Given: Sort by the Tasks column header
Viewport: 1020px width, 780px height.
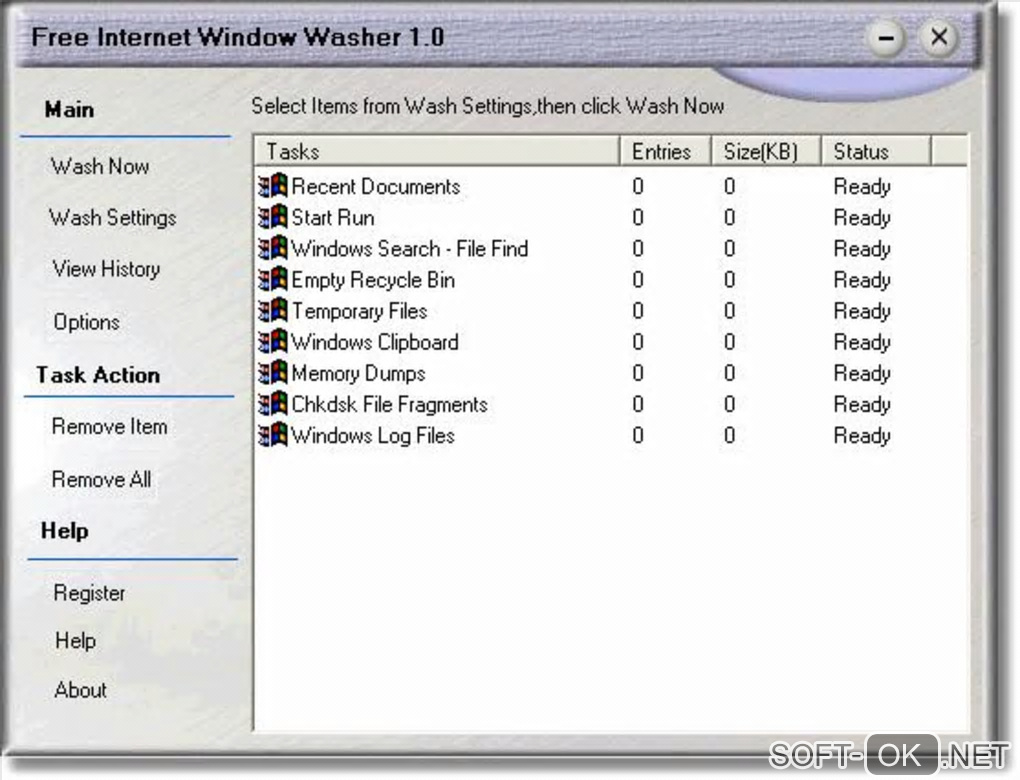Looking at the screenshot, I should point(436,152).
